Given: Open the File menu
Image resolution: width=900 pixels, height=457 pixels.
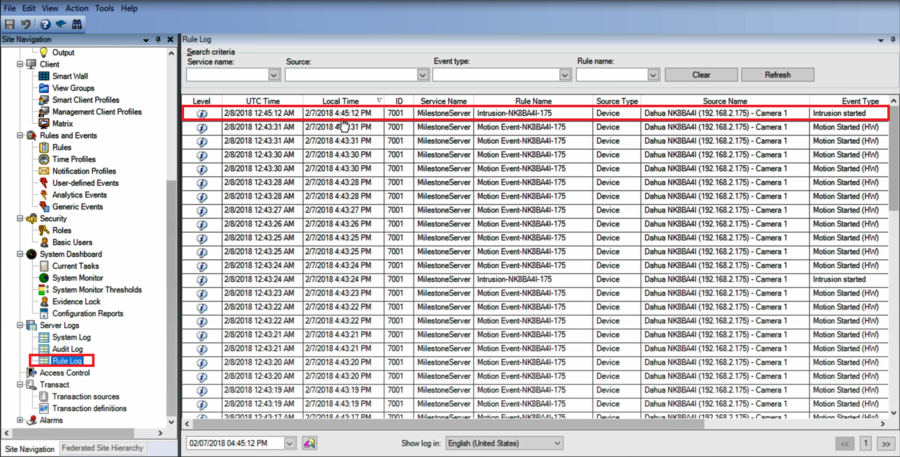Looking at the screenshot, I should coord(10,9).
